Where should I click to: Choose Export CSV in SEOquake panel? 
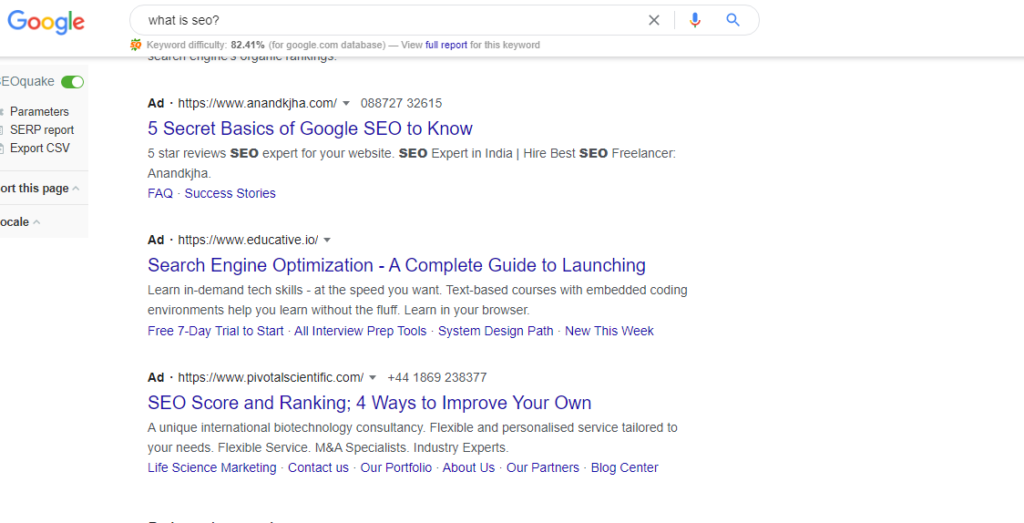pyautogui.click(x=40, y=148)
